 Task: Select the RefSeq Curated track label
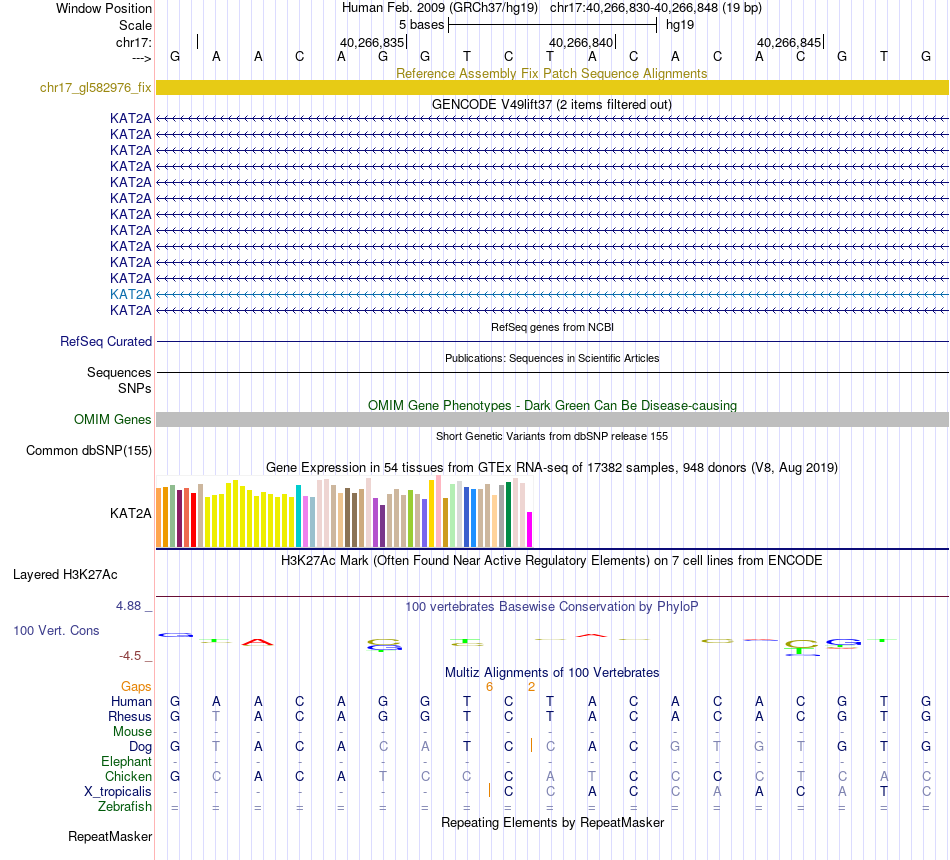[106, 342]
